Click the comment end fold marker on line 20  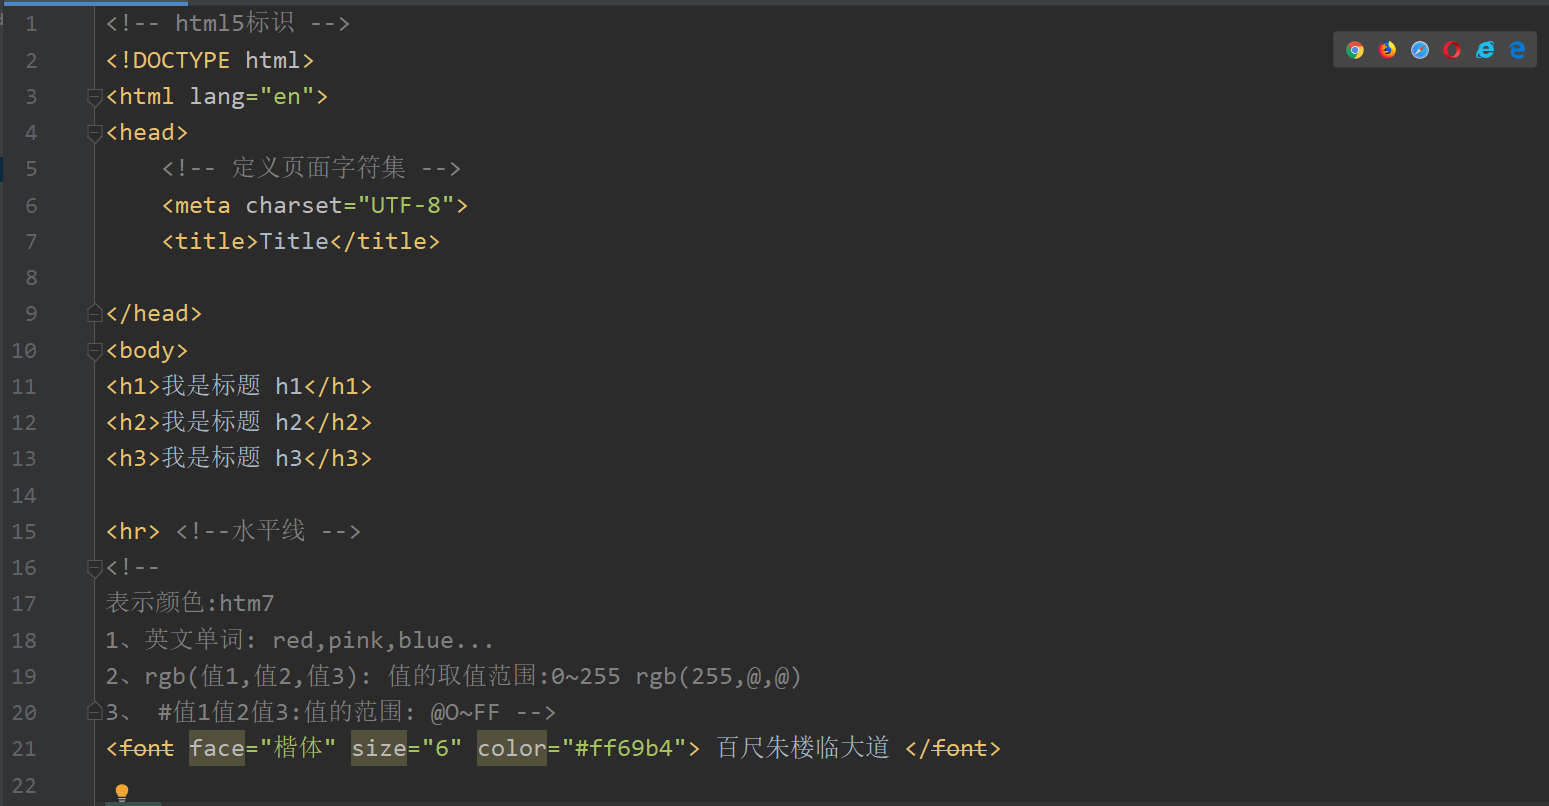95,713
